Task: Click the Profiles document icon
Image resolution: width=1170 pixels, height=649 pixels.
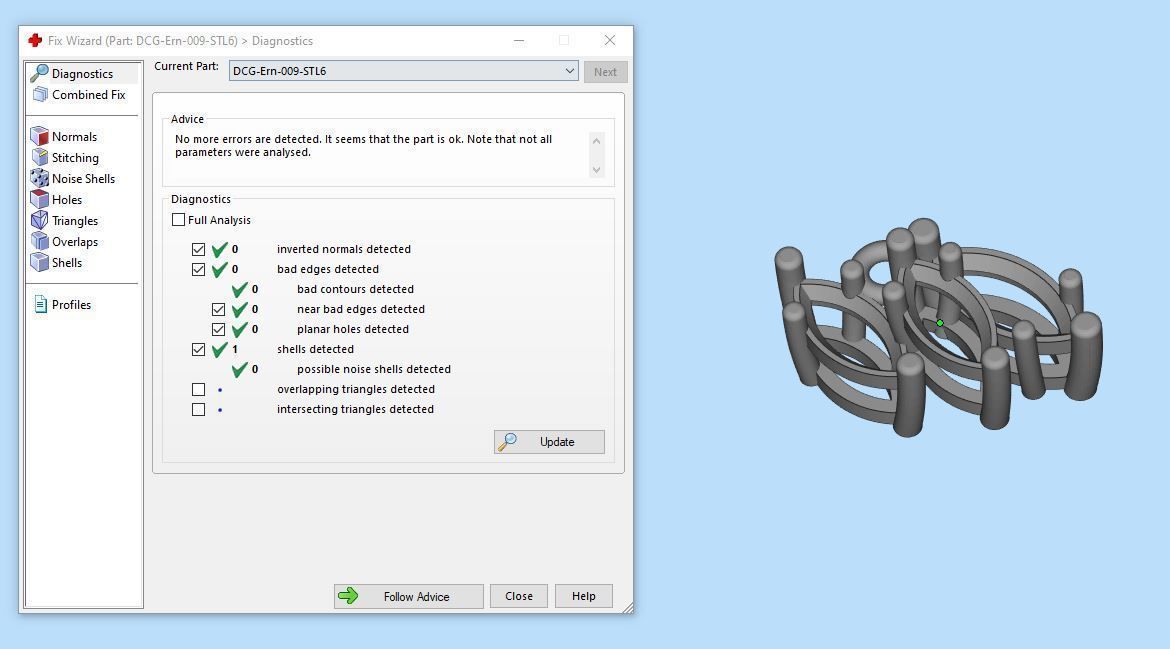Action: click(41, 304)
